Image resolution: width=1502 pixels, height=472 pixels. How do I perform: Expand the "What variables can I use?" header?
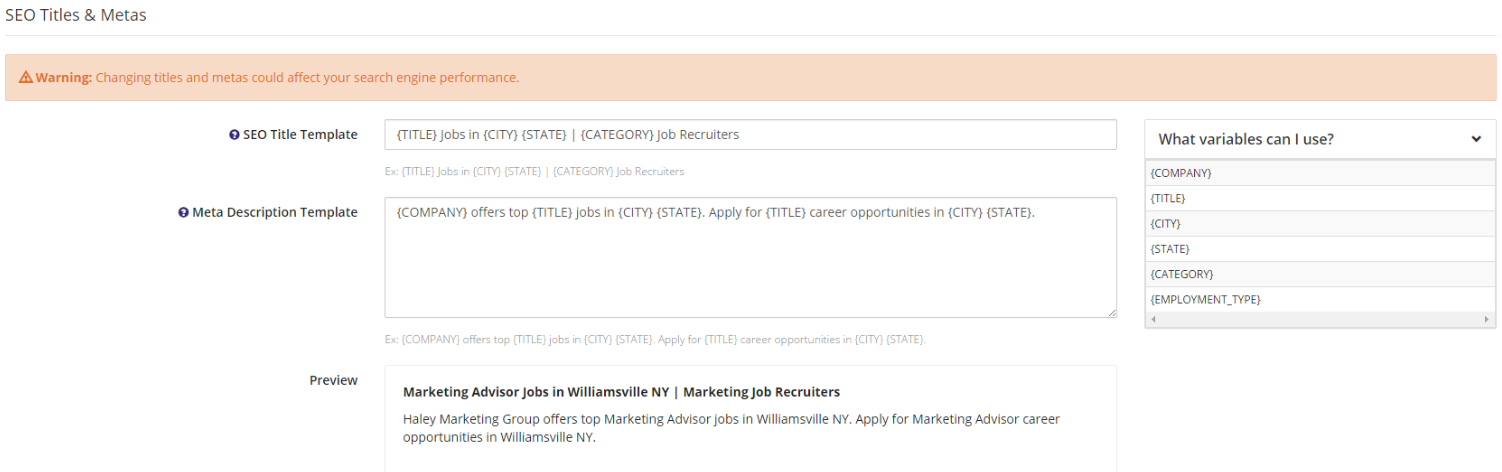[x=1320, y=140]
